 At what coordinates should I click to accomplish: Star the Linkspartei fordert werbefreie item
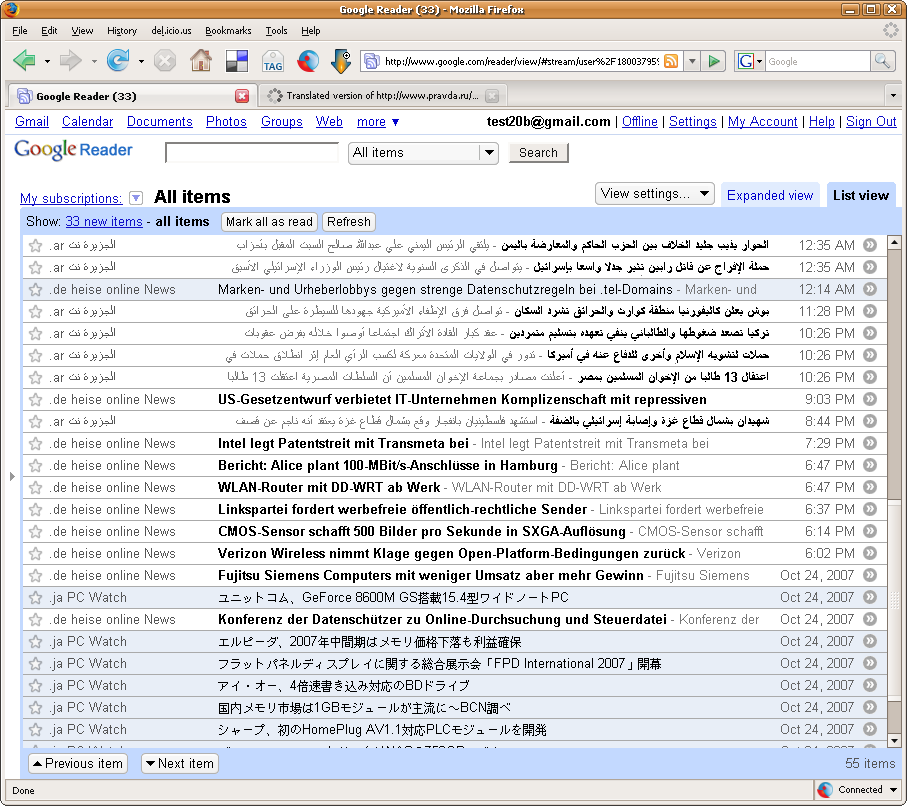36,509
